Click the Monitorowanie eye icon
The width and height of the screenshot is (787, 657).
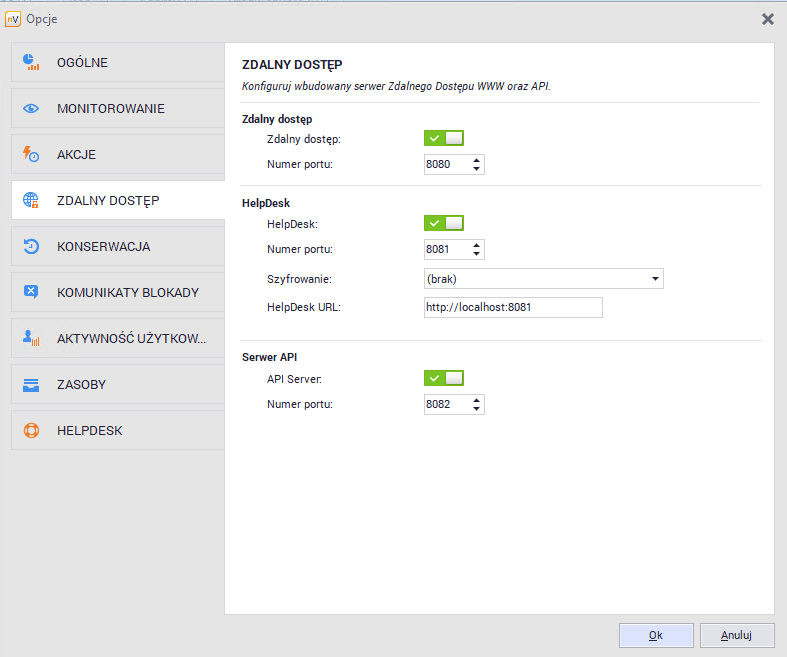tap(31, 108)
